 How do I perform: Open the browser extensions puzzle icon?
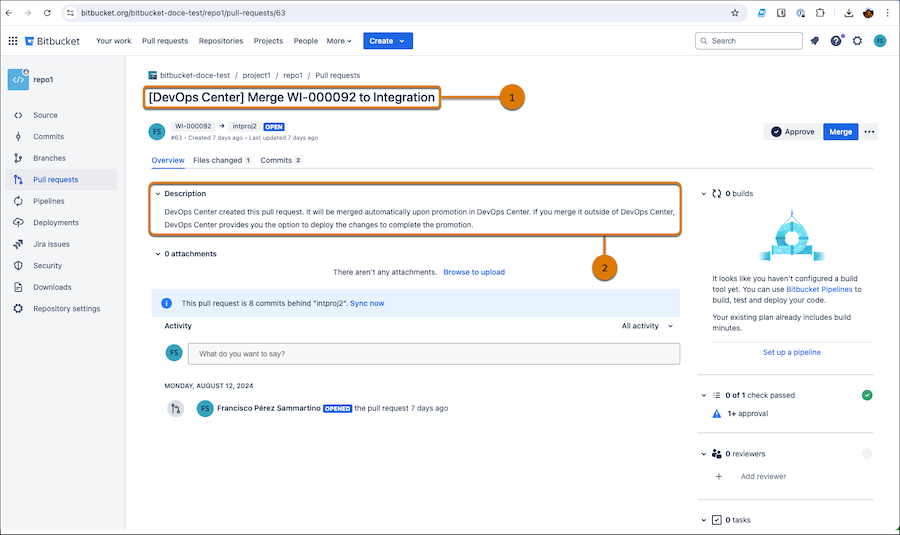820,13
